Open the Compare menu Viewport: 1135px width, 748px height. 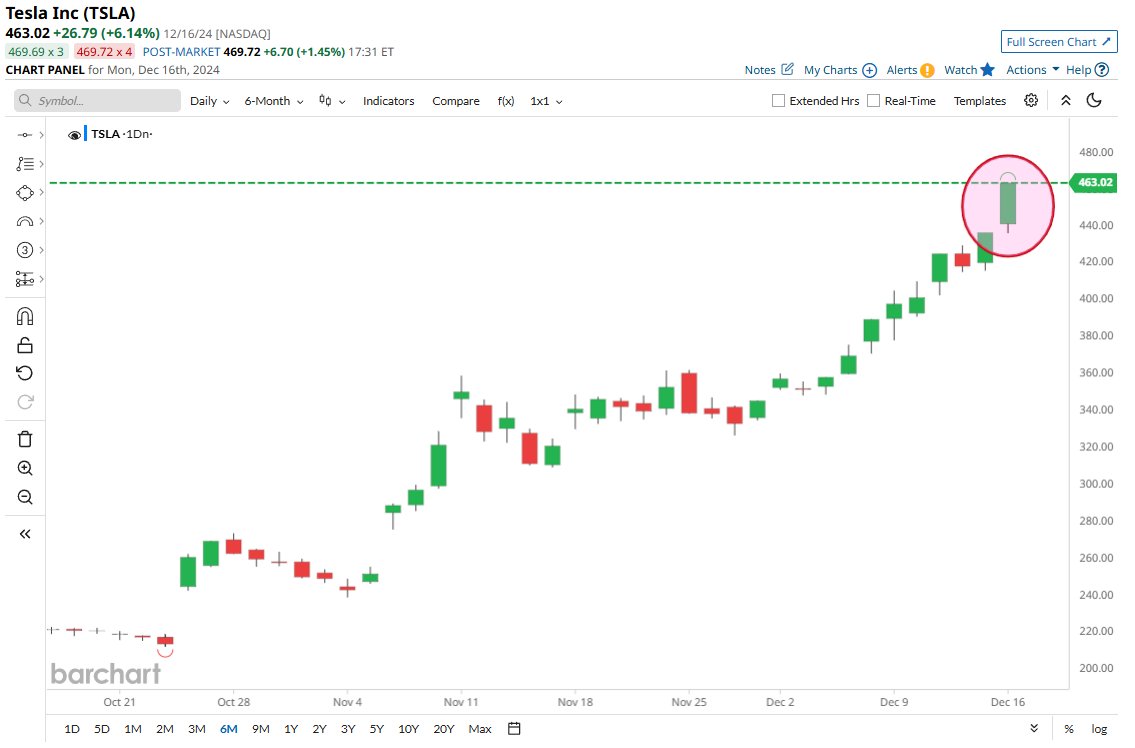[x=456, y=101]
